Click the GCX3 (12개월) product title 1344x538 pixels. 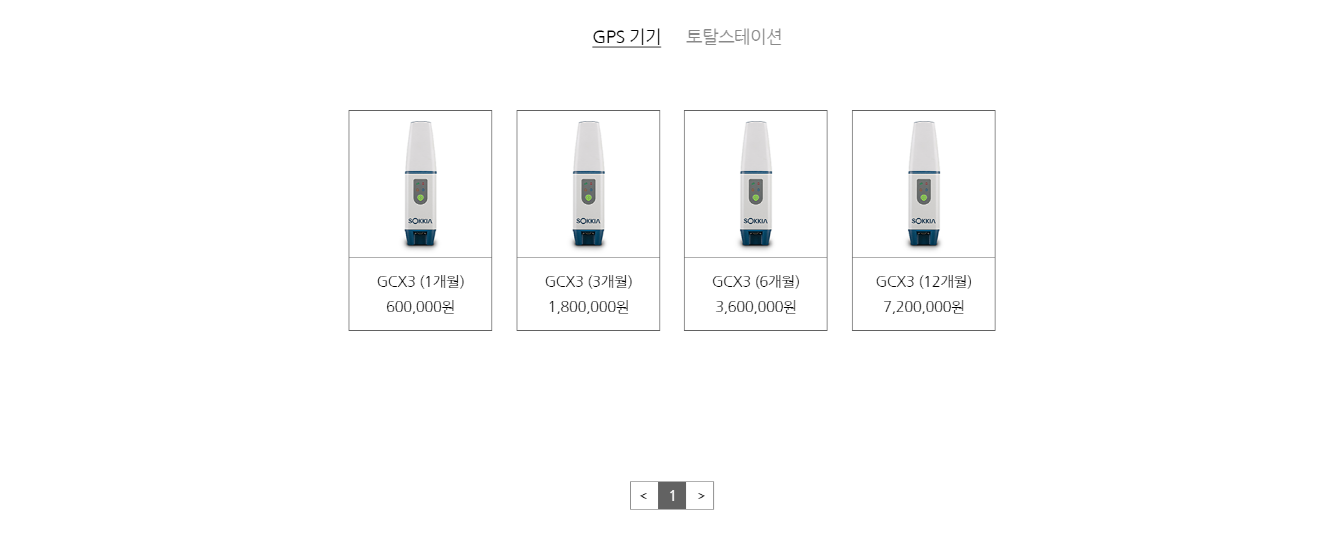coord(924,282)
